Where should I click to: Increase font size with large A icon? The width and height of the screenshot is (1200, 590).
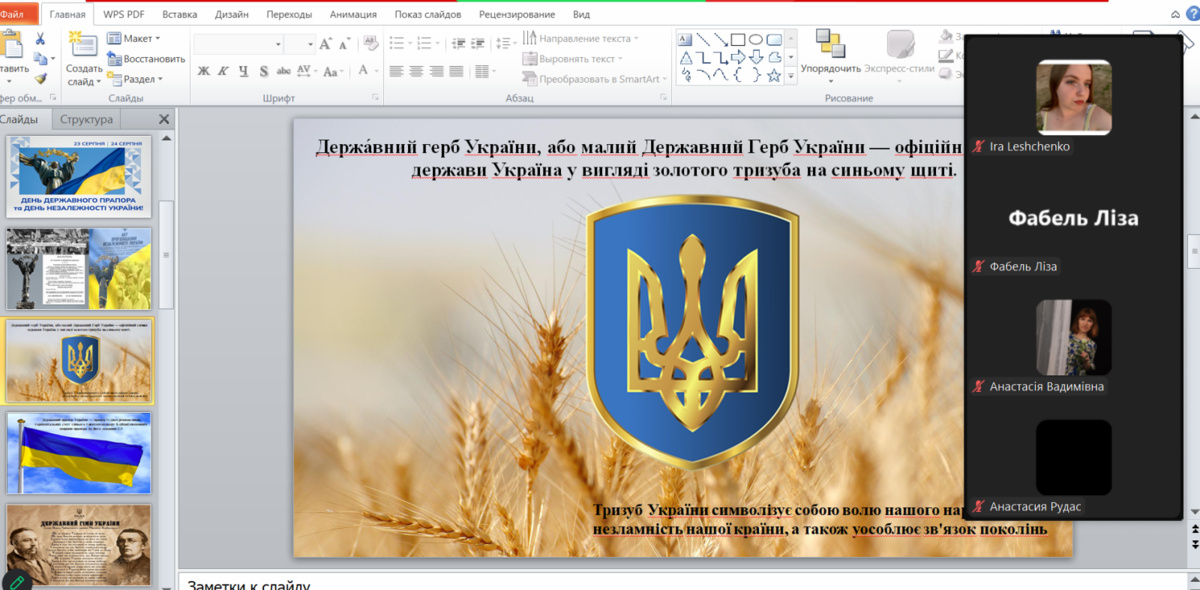(325, 44)
